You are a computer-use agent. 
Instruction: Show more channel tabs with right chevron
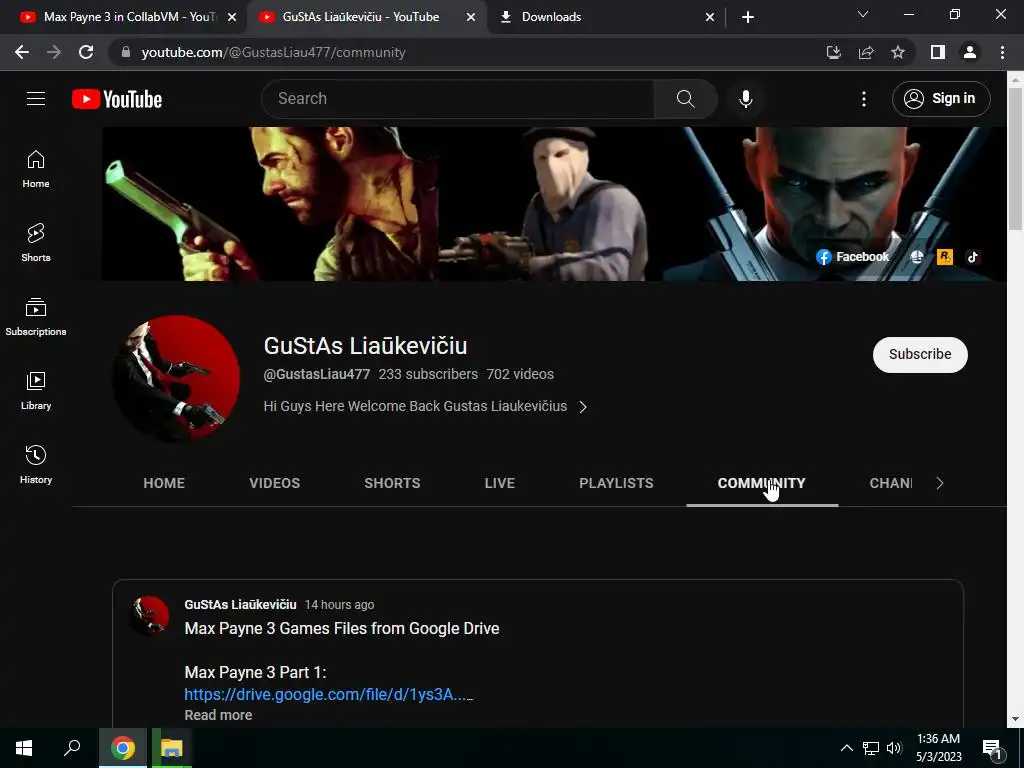pos(940,483)
